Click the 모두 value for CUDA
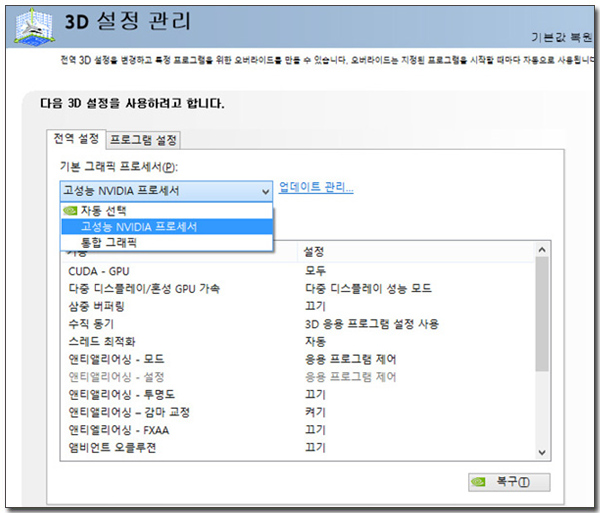This screenshot has width=600, height=513. [x=315, y=271]
